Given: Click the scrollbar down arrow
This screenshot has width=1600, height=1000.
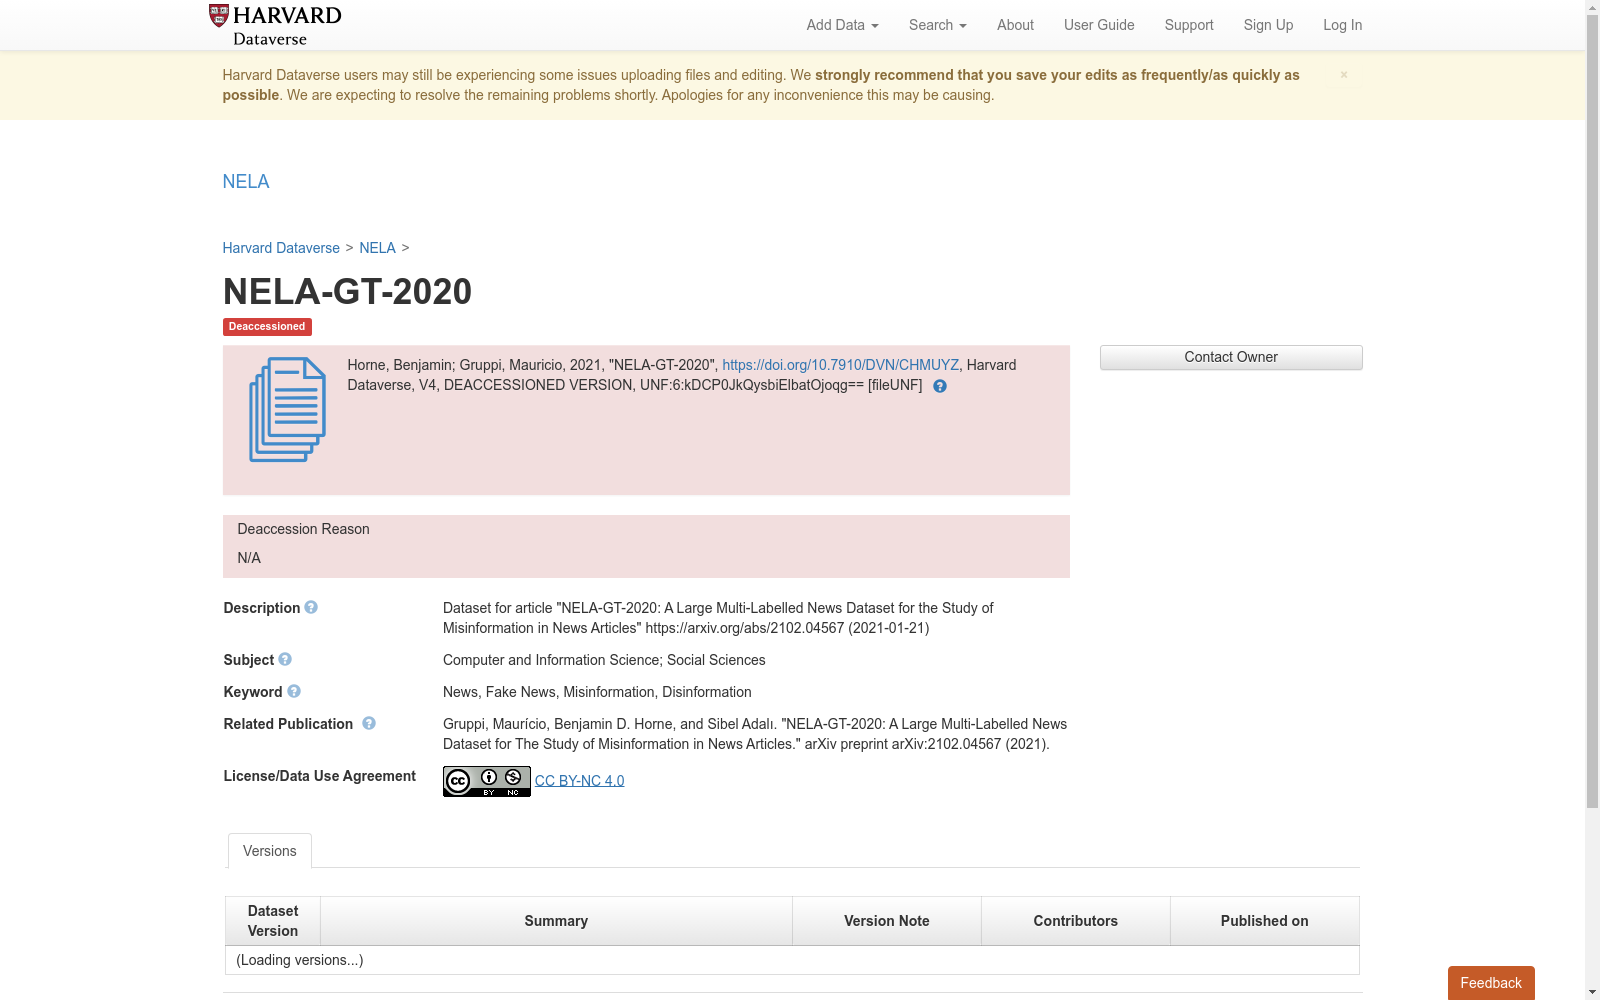Looking at the screenshot, I should point(1593,992).
